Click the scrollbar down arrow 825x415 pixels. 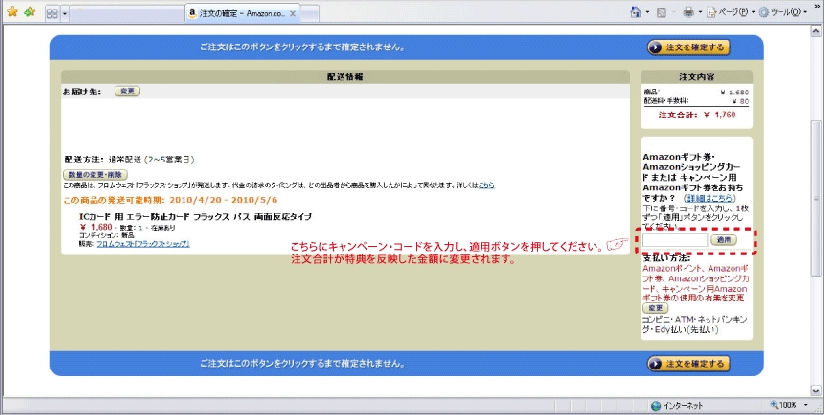pos(816,390)
